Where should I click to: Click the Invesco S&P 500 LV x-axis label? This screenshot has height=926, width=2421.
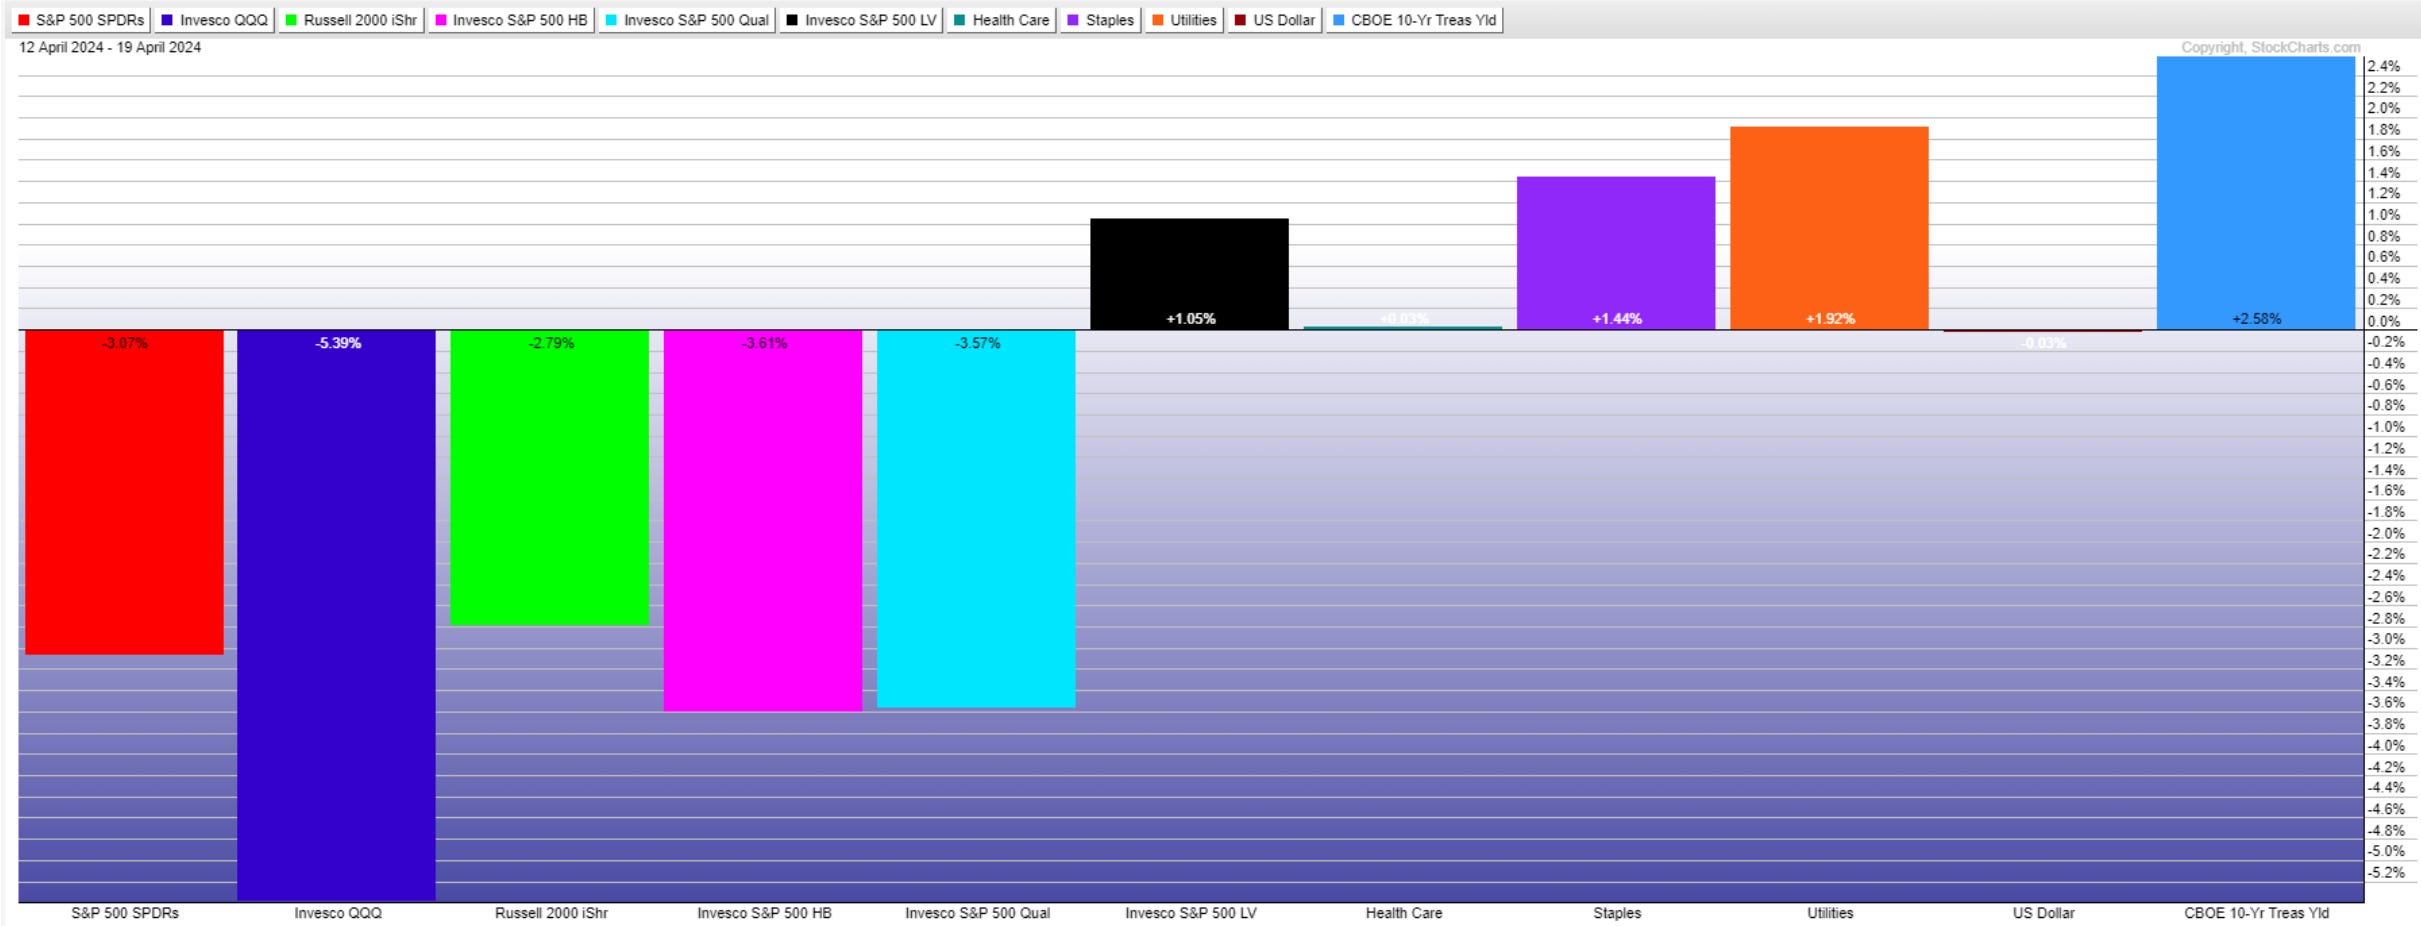(1191, 913)
